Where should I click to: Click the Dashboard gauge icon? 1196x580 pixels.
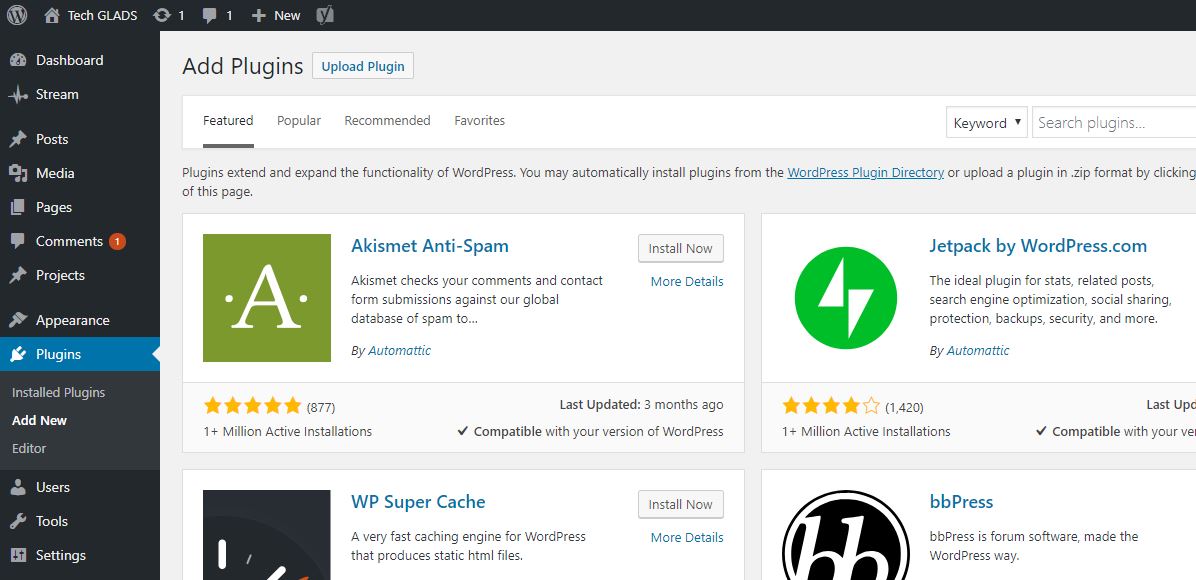[18, 60]
